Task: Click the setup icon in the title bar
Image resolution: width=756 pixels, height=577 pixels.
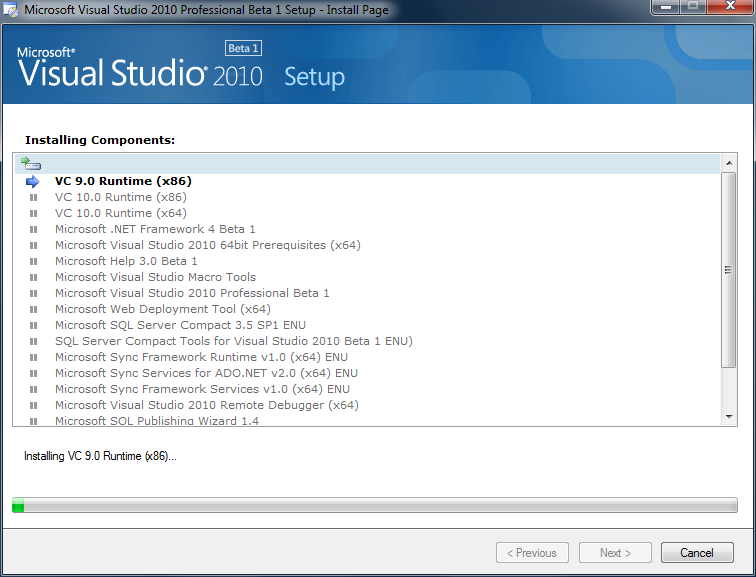Action: click(x=13, y=10)
